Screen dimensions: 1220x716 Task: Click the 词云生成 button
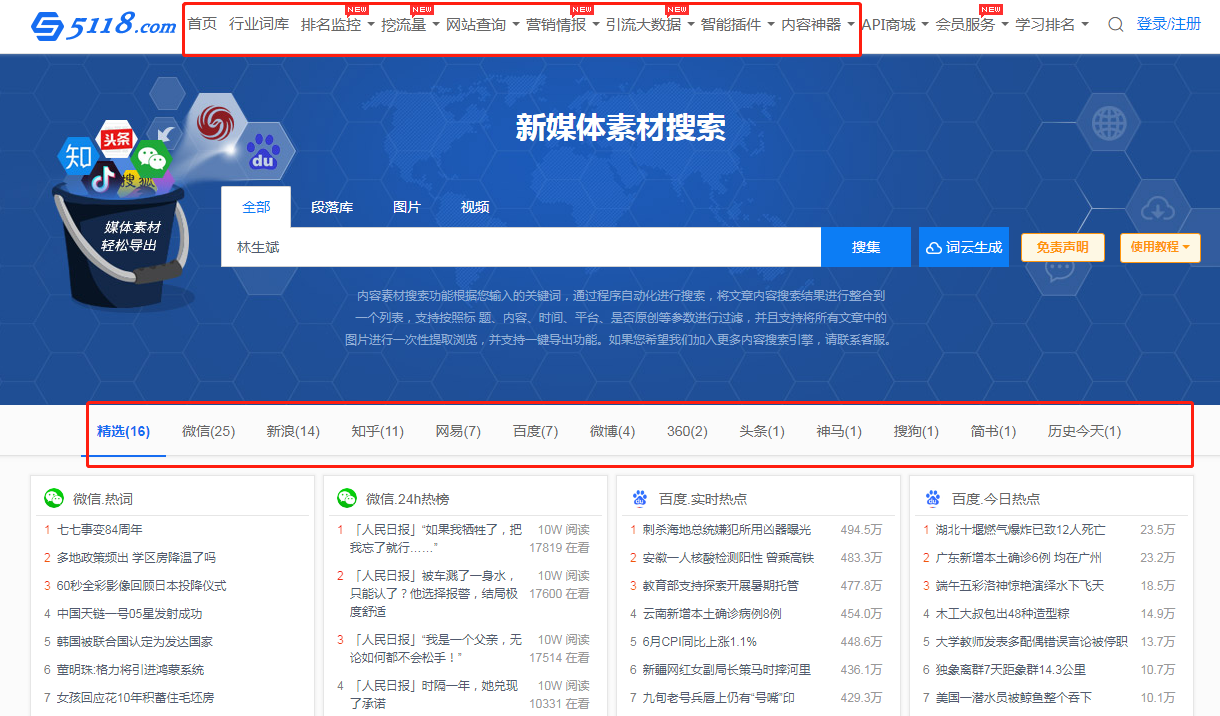pyautogui.click(x=964, y=247)
